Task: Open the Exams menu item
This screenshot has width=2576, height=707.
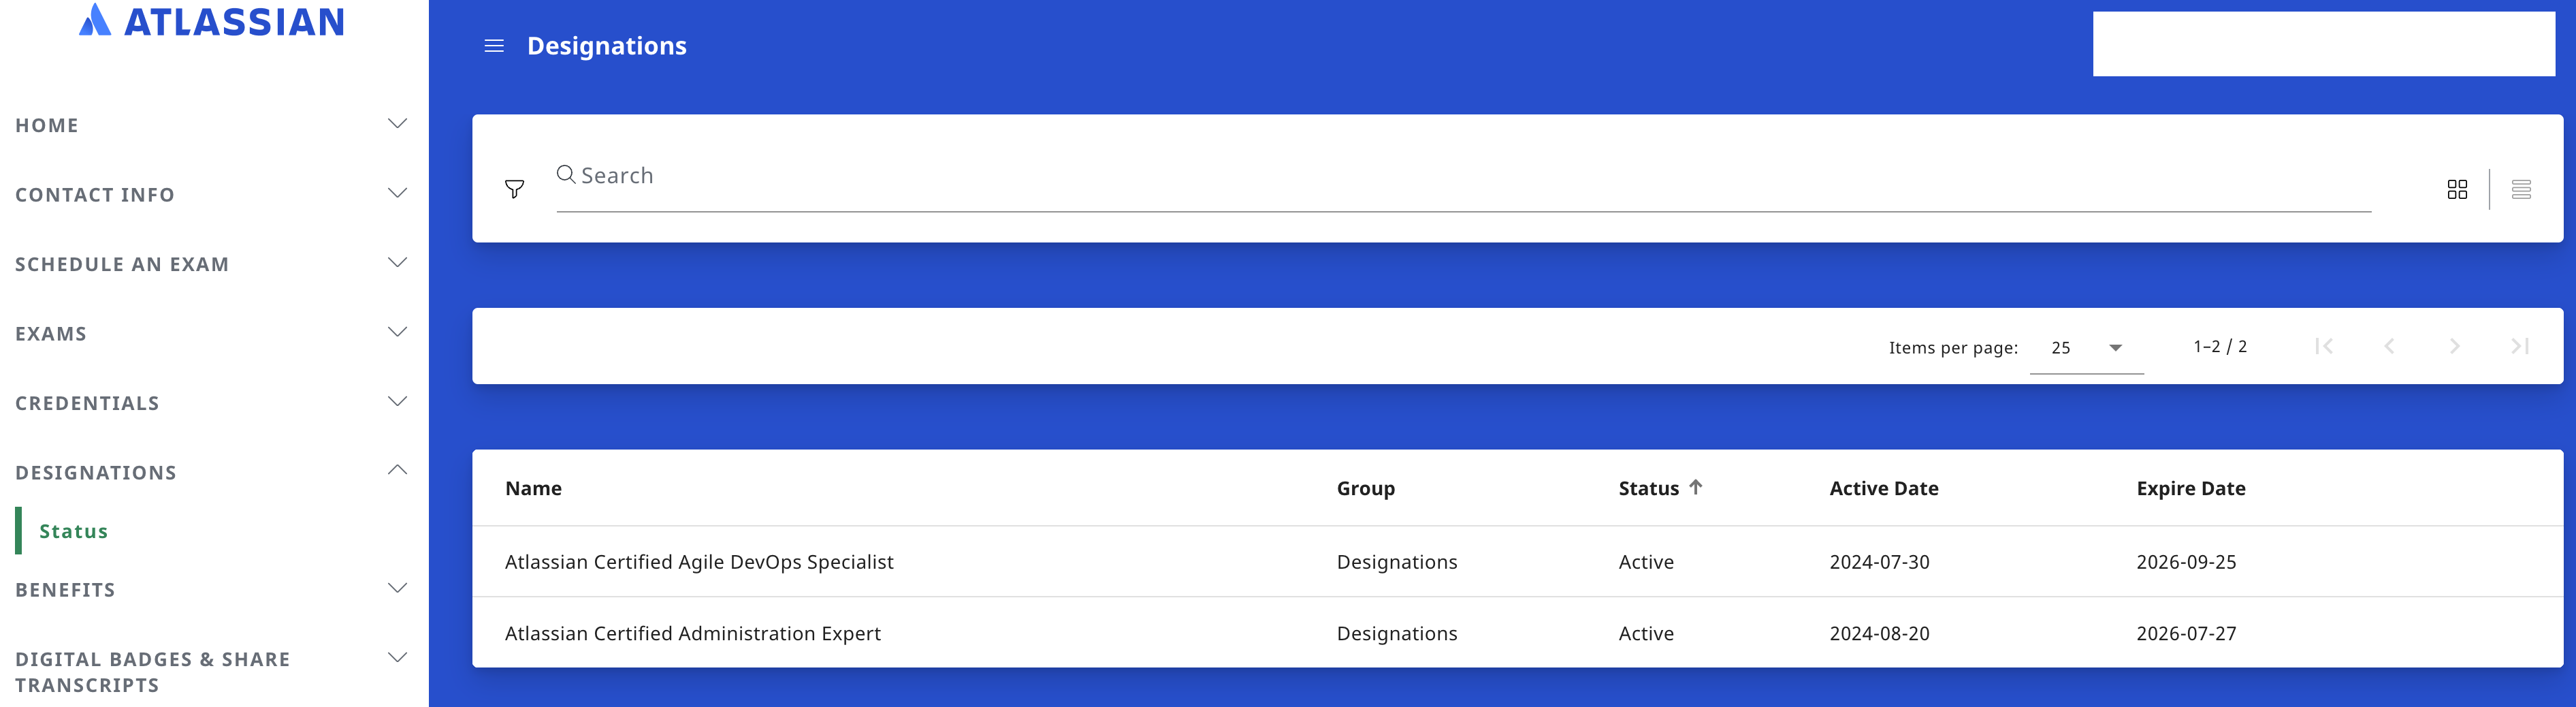Action: (51, 334)
